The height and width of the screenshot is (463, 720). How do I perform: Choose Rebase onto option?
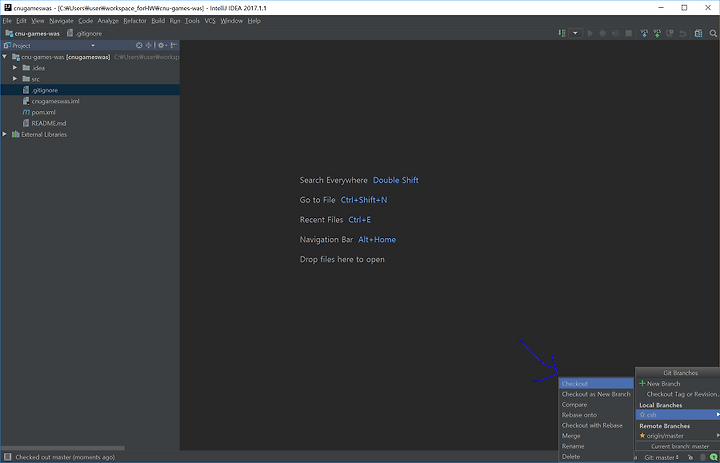point(596,415)
